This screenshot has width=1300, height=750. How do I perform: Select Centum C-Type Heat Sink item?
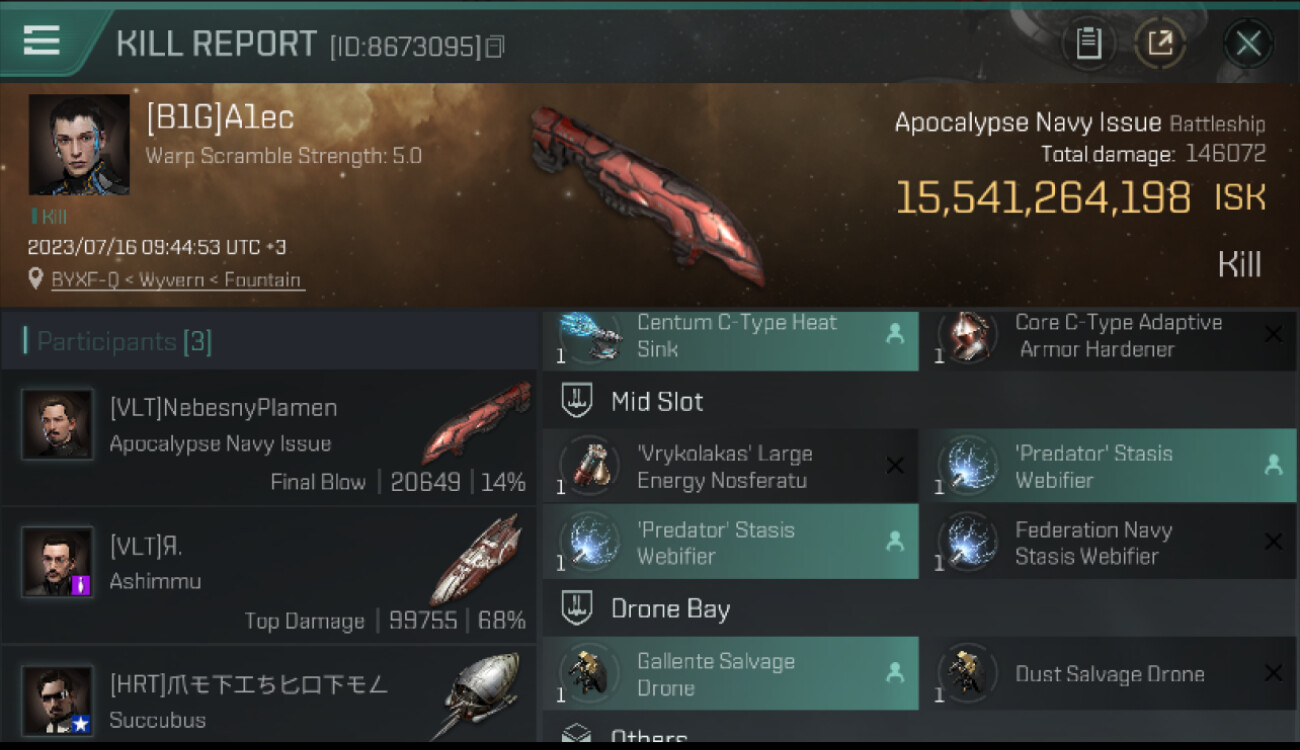click(731, 337)
